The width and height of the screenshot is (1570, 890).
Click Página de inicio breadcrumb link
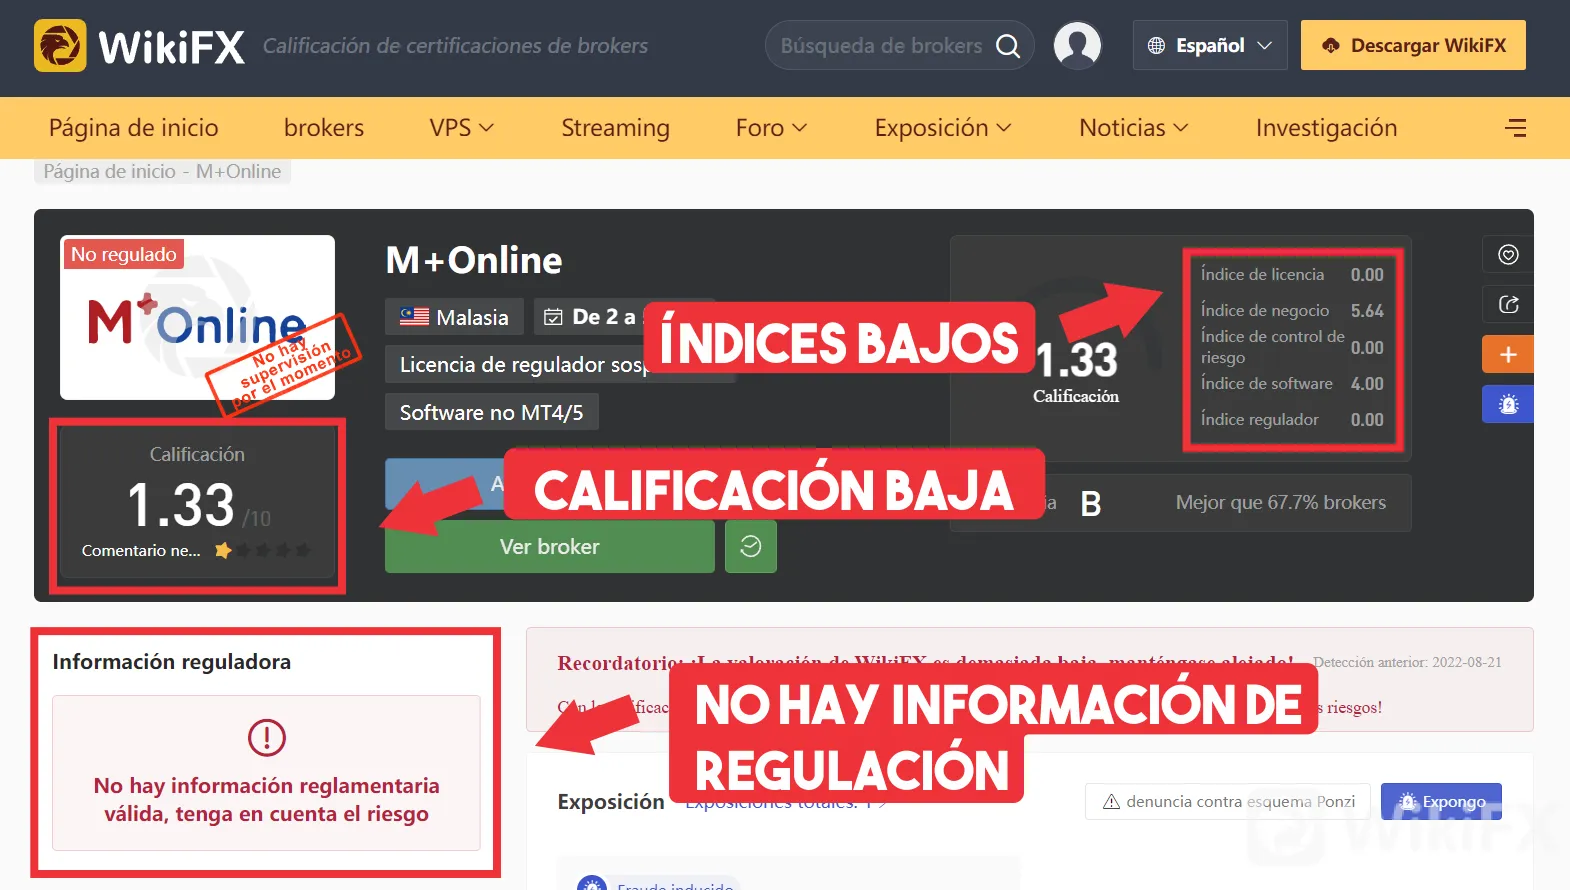tap(109, 171)
